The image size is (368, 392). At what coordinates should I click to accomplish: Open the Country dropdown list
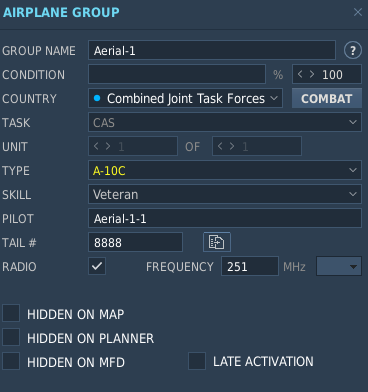pyautogui.click(x=185, y=98)
